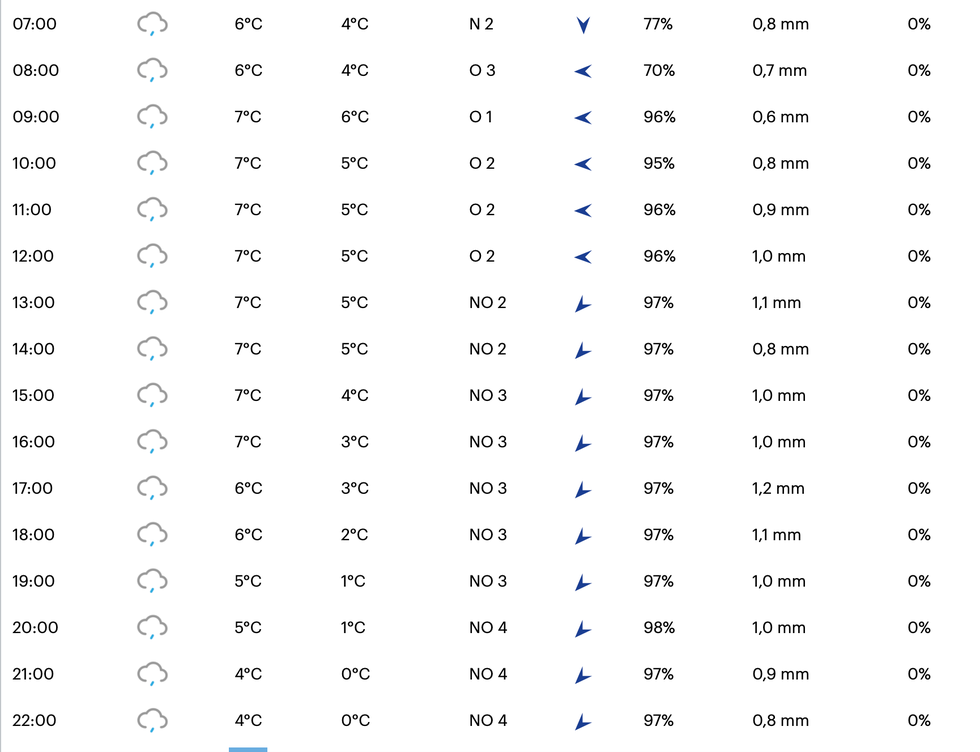980x752 pixels.
Task: Select the 14:00 hour row time
Action: (x=33, y=349)
